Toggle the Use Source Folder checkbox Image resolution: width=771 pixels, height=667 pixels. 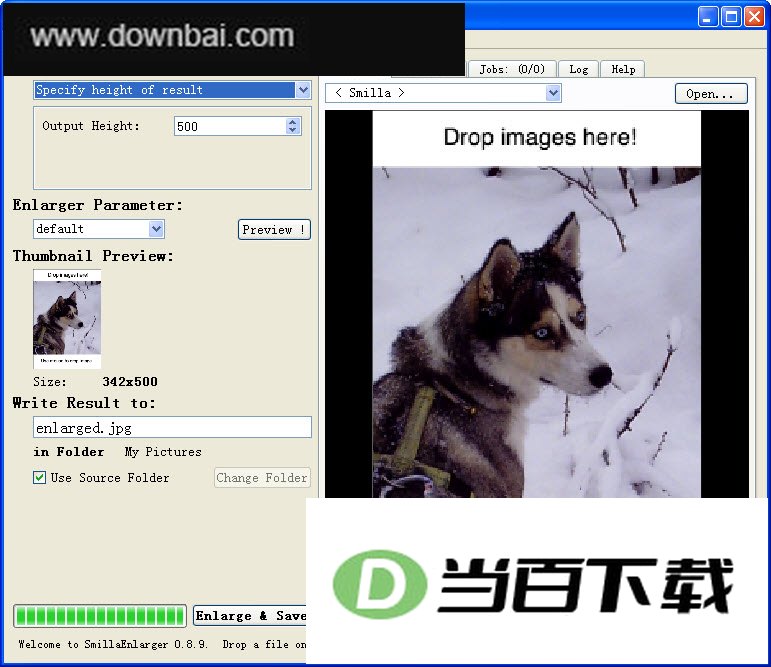[39, 478]
